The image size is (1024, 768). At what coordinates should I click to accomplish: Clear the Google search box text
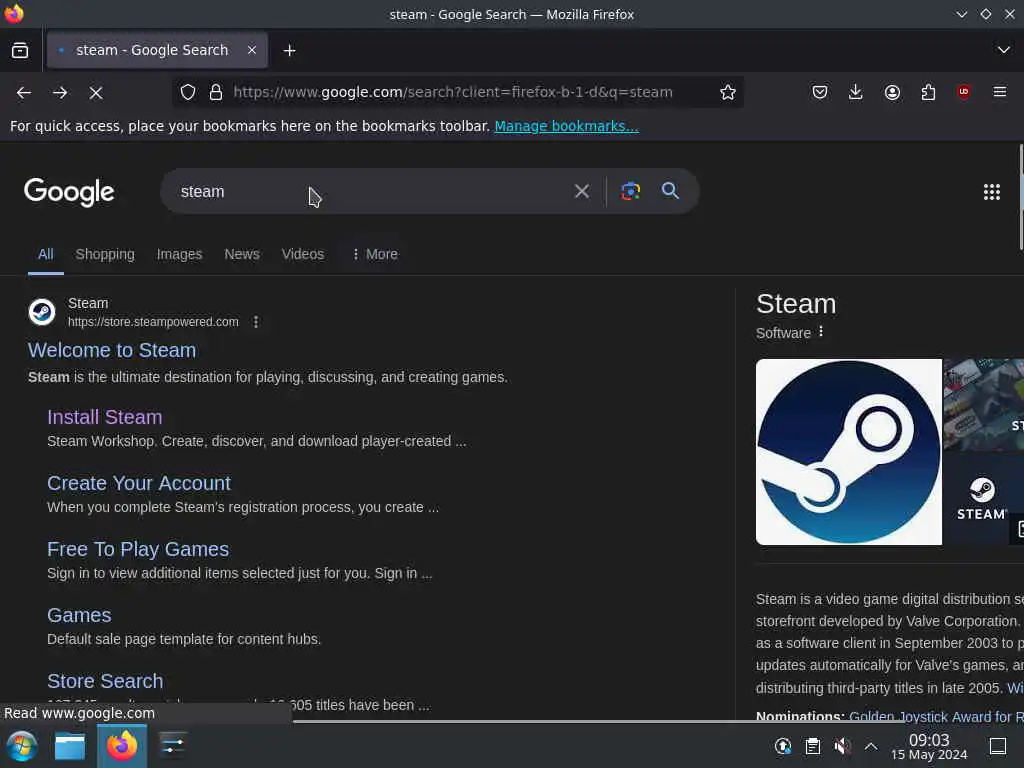tap(581, 191)
